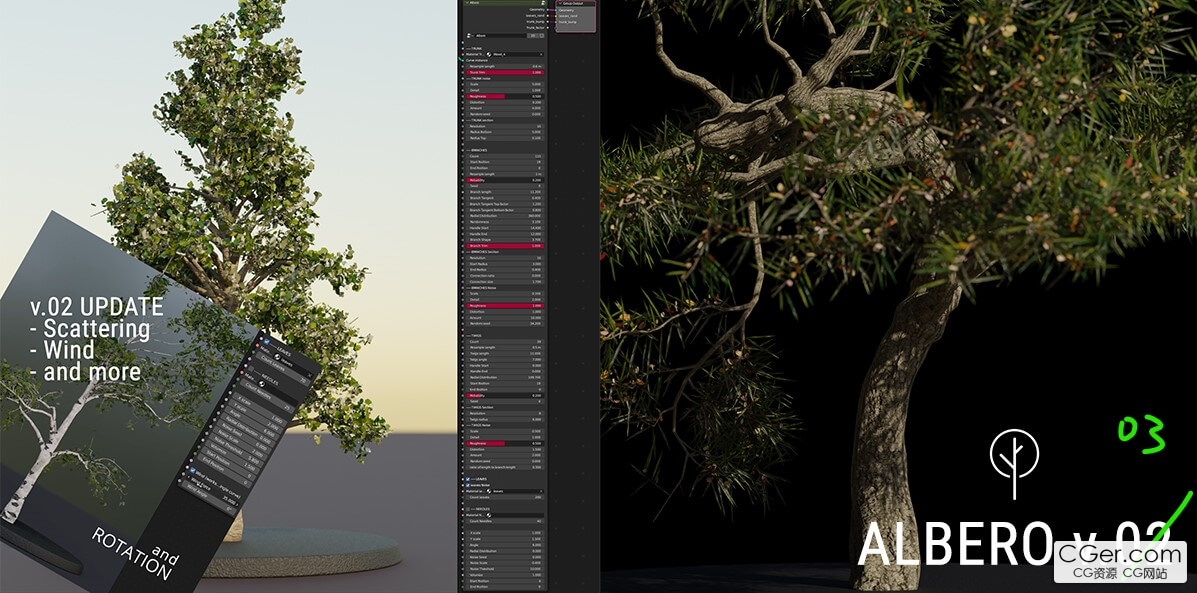1197x593 pixels.
Task: Select Random seed field under BRANCHES Noise
Action: pyautogui.click(x=505, y=323)
